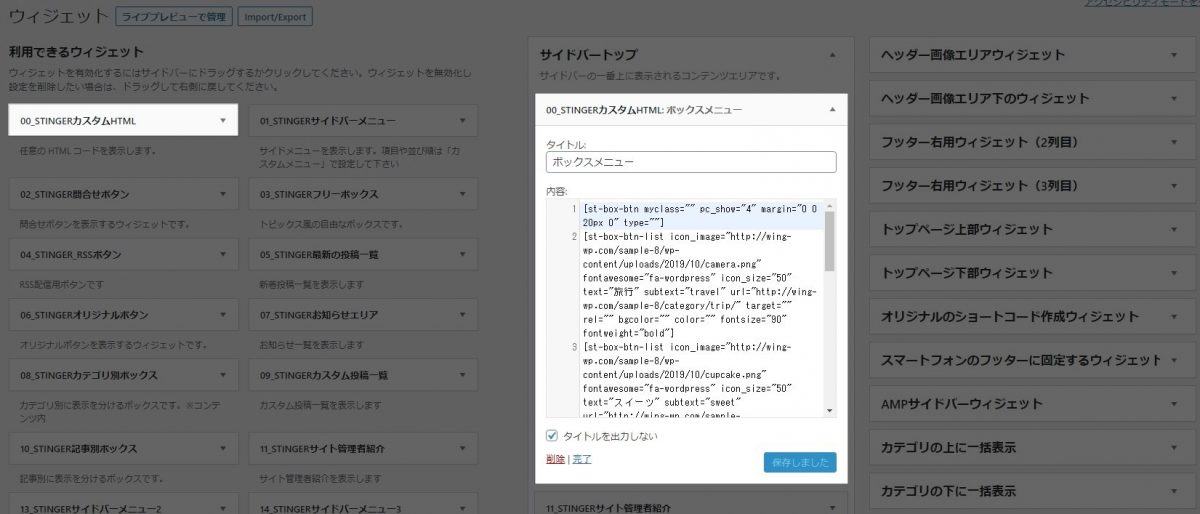The height and width of the screenshot is (514, 1200).
Task: Expand the 08_STINGERカテゴリ別ボックス widget
Action: point(123,375)
